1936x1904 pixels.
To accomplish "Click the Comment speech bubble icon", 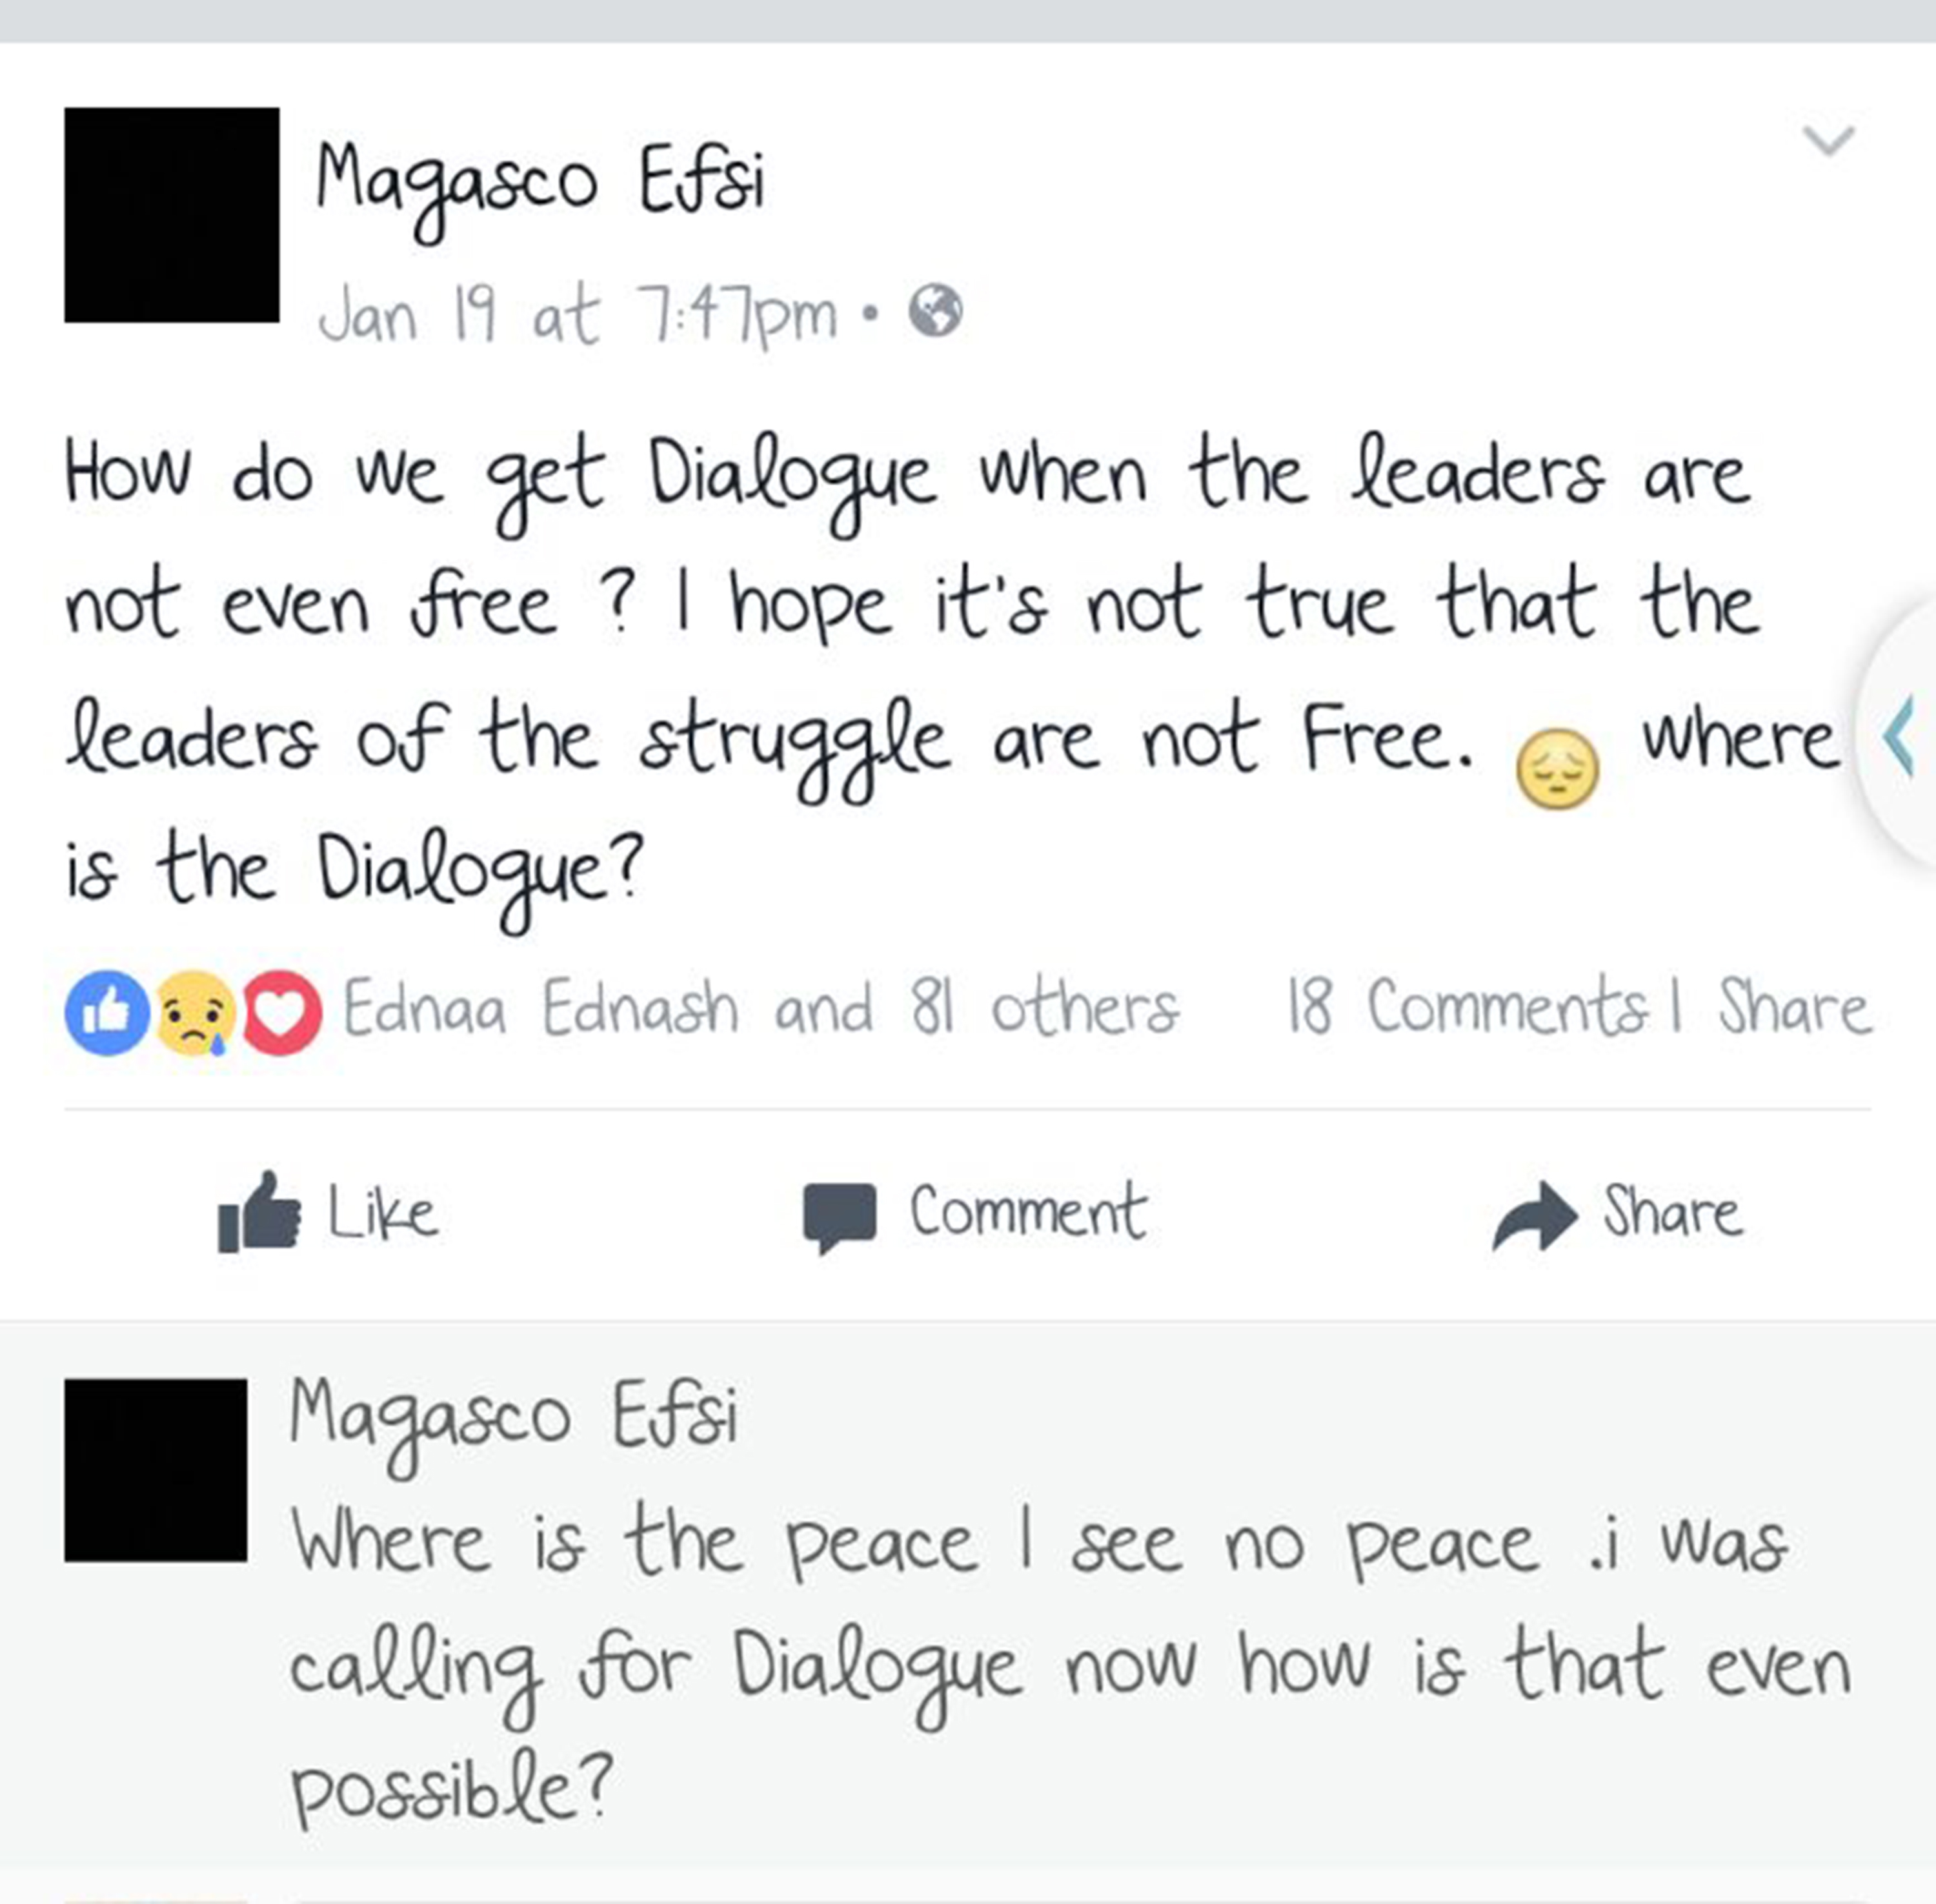I will [x=840, y=1218].
